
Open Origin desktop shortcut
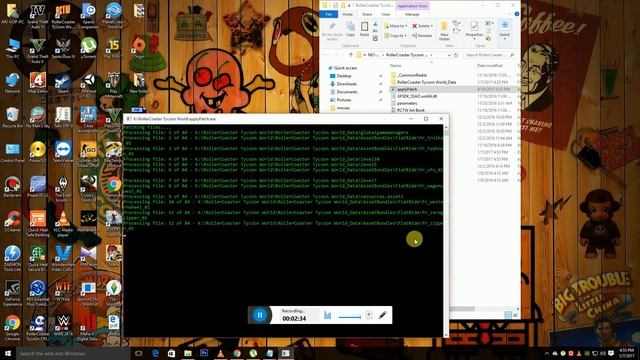tap(139, 48)
